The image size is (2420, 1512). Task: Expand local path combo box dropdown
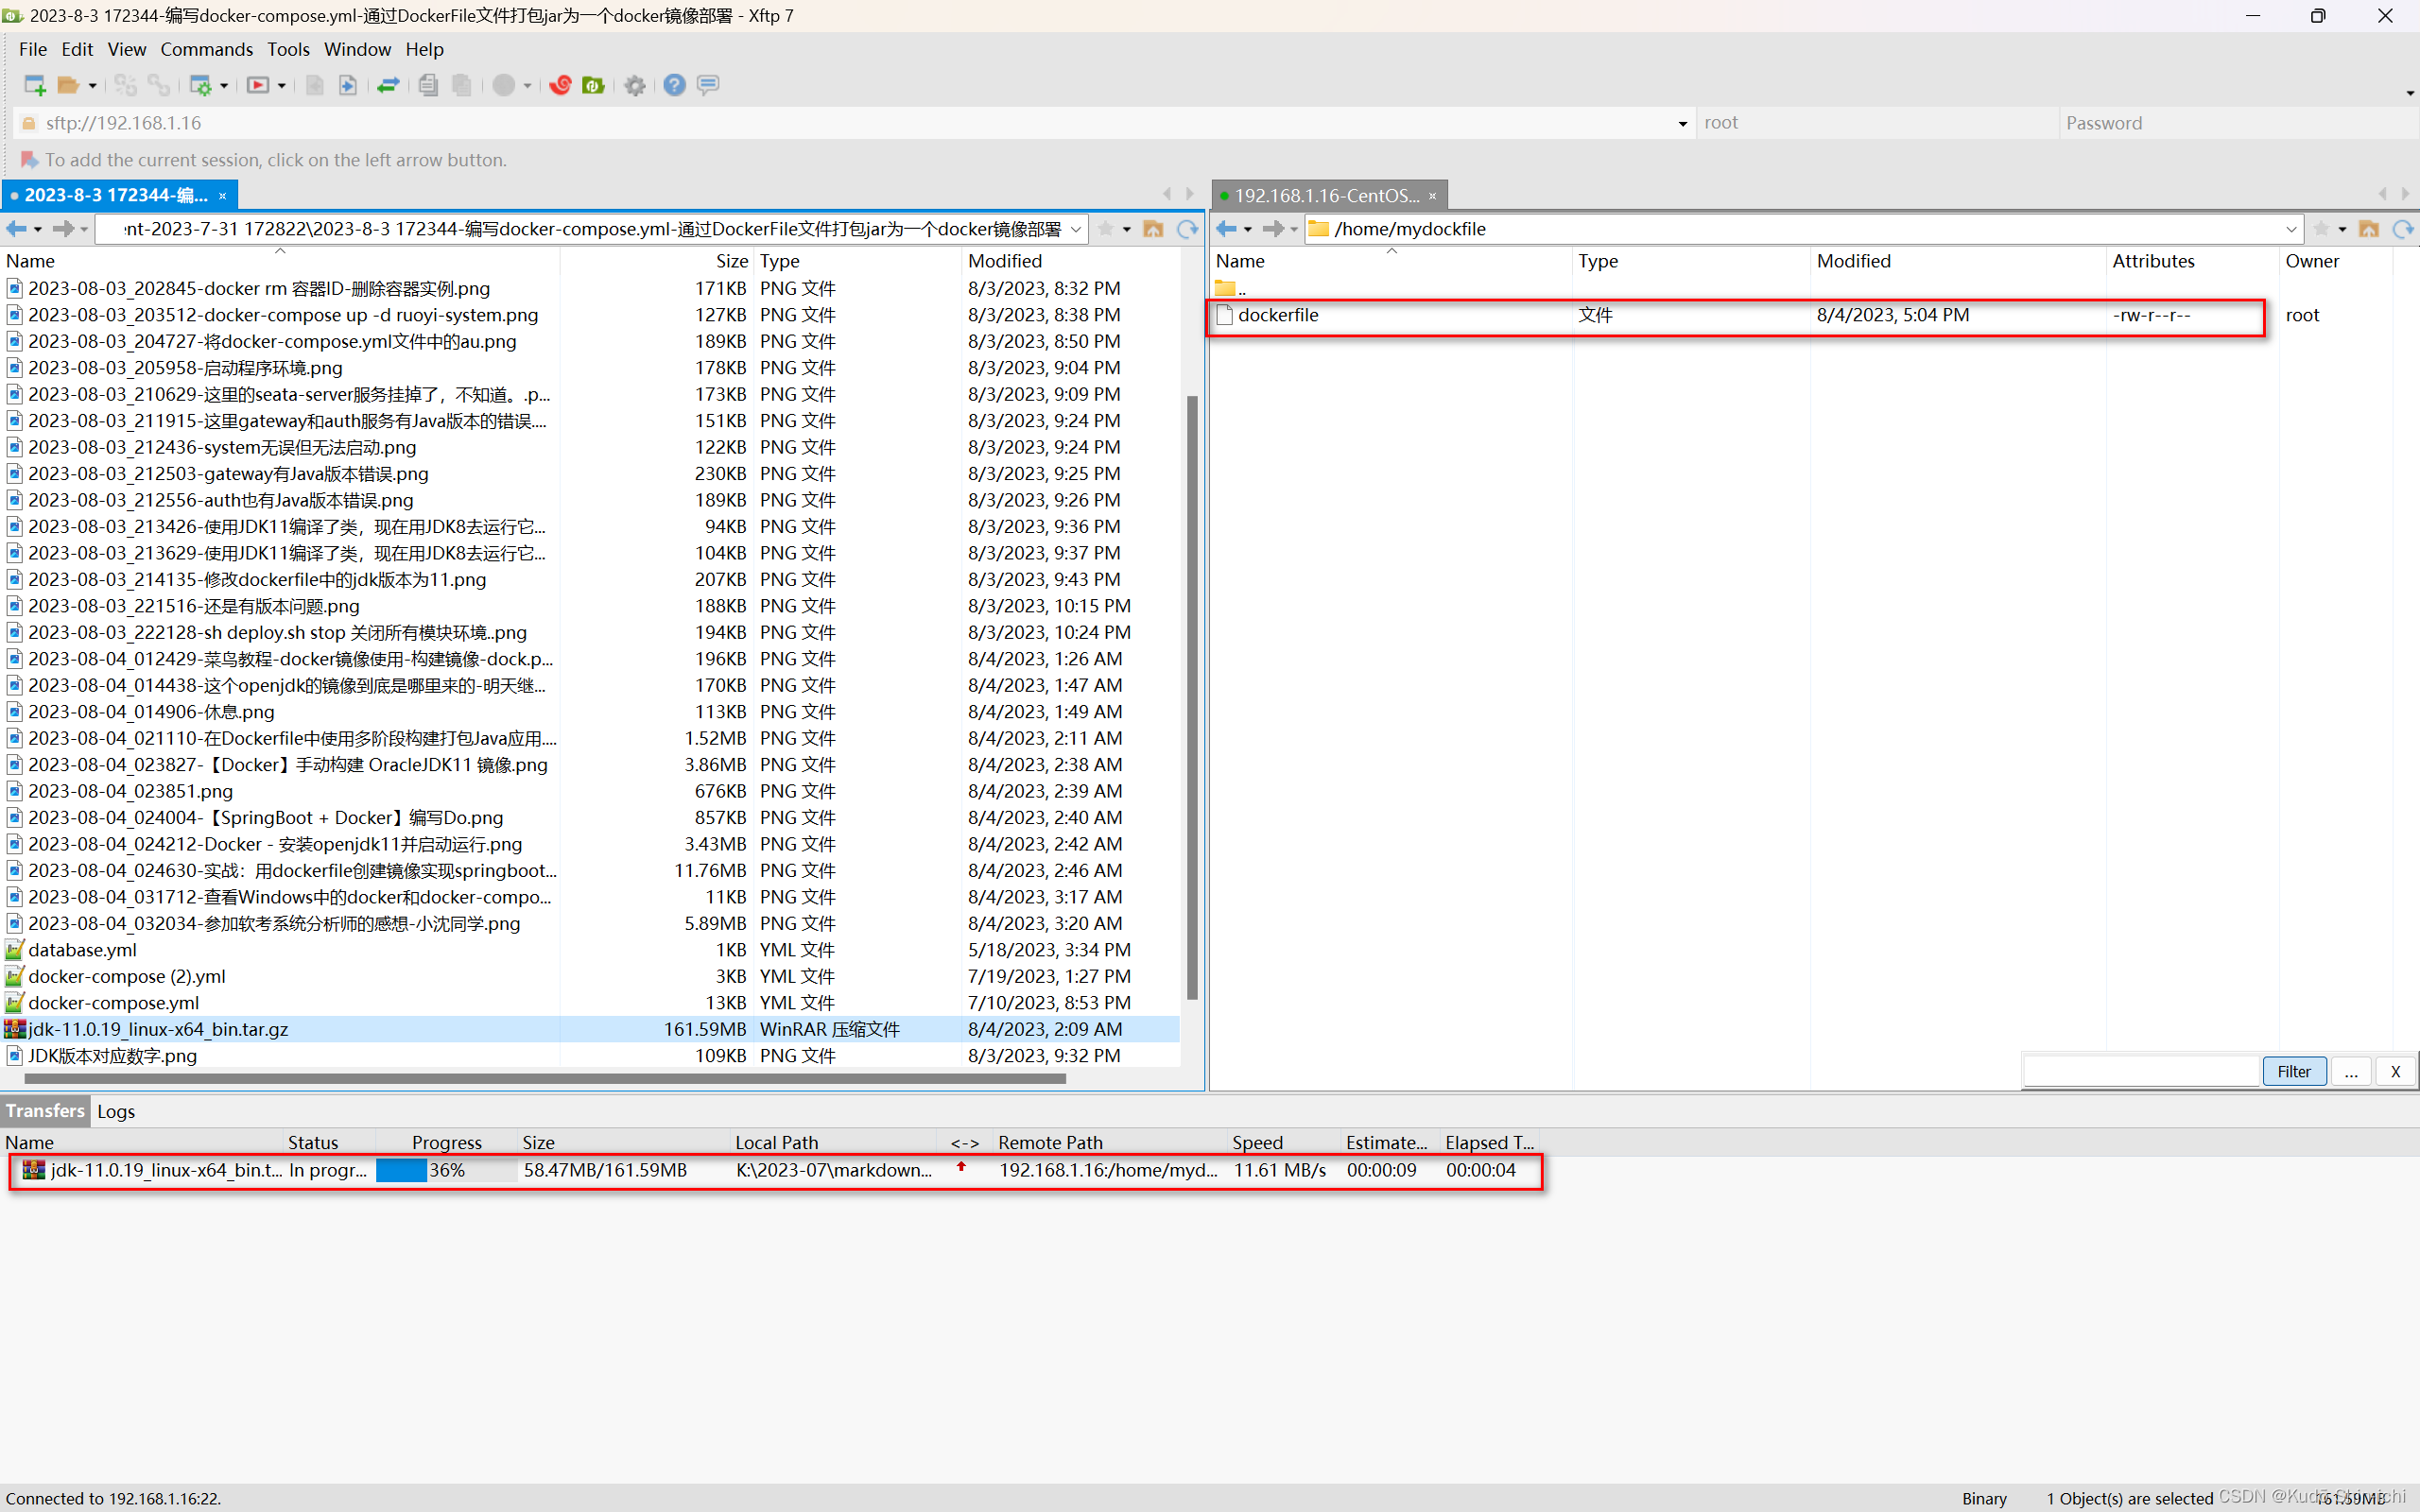point(1076,230)
